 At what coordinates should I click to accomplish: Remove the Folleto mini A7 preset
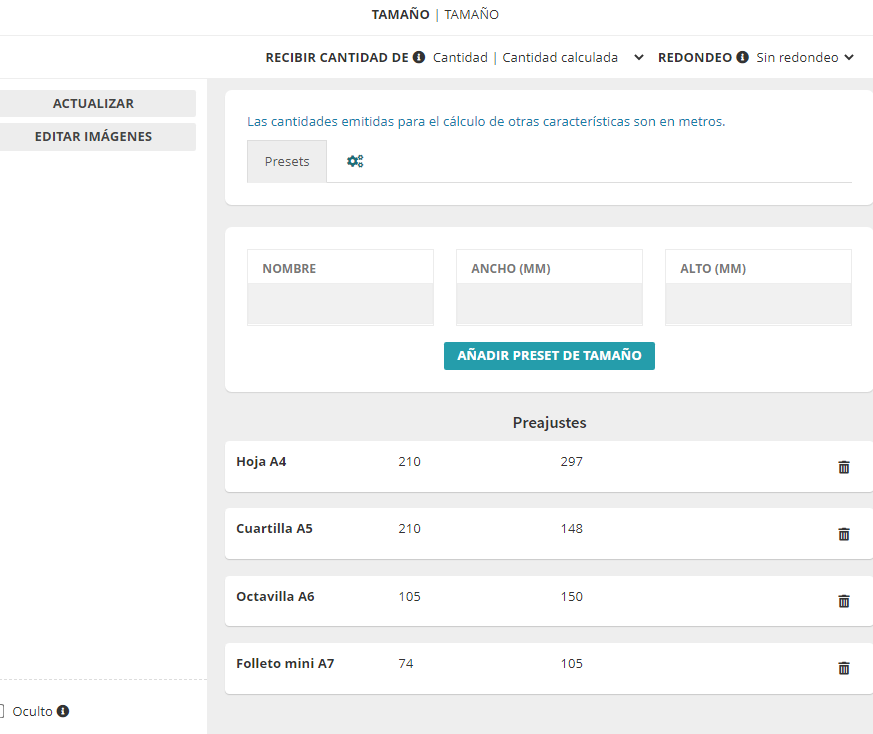(843, 668)
